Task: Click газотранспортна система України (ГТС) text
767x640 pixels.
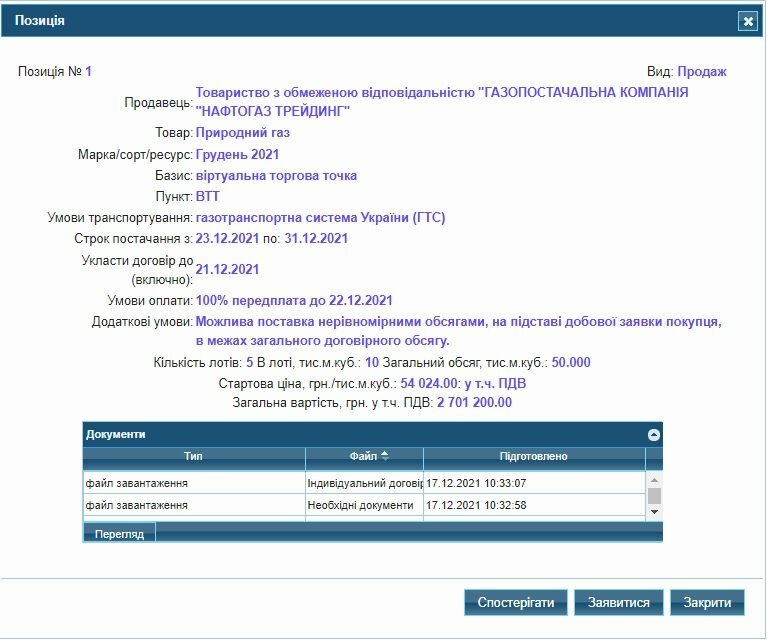Action: pos(320,218)
